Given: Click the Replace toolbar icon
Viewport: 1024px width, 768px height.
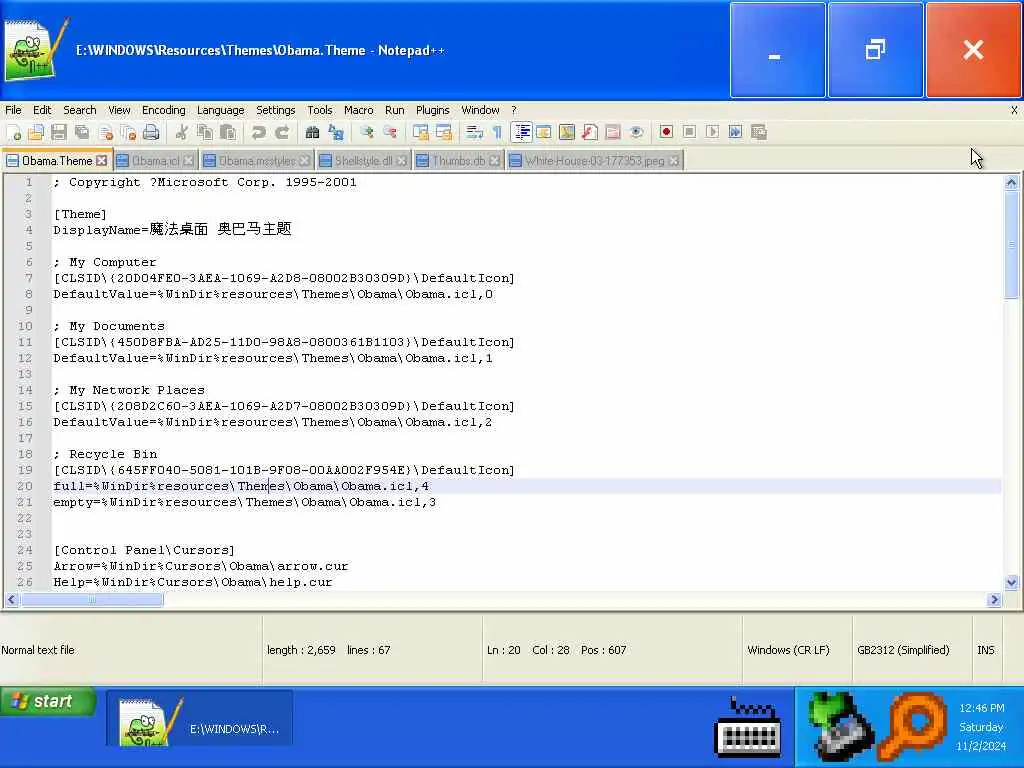Looking at the screenshot, I should point(336,133).
